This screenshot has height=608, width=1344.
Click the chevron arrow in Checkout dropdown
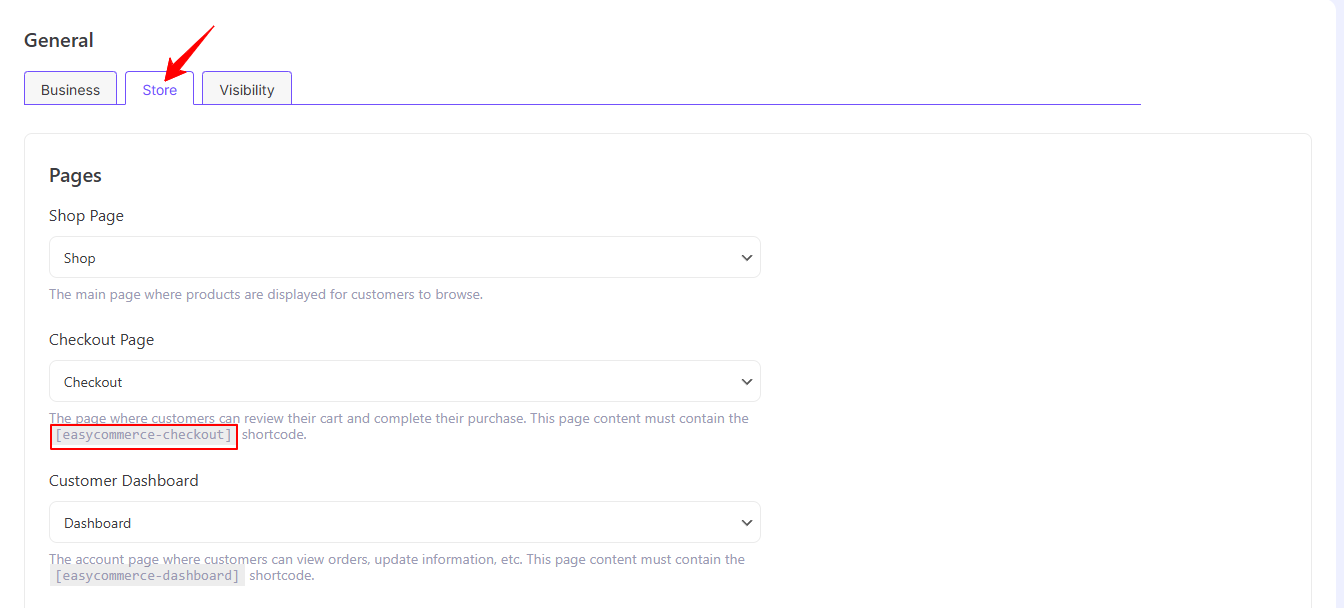click(746, 382)
